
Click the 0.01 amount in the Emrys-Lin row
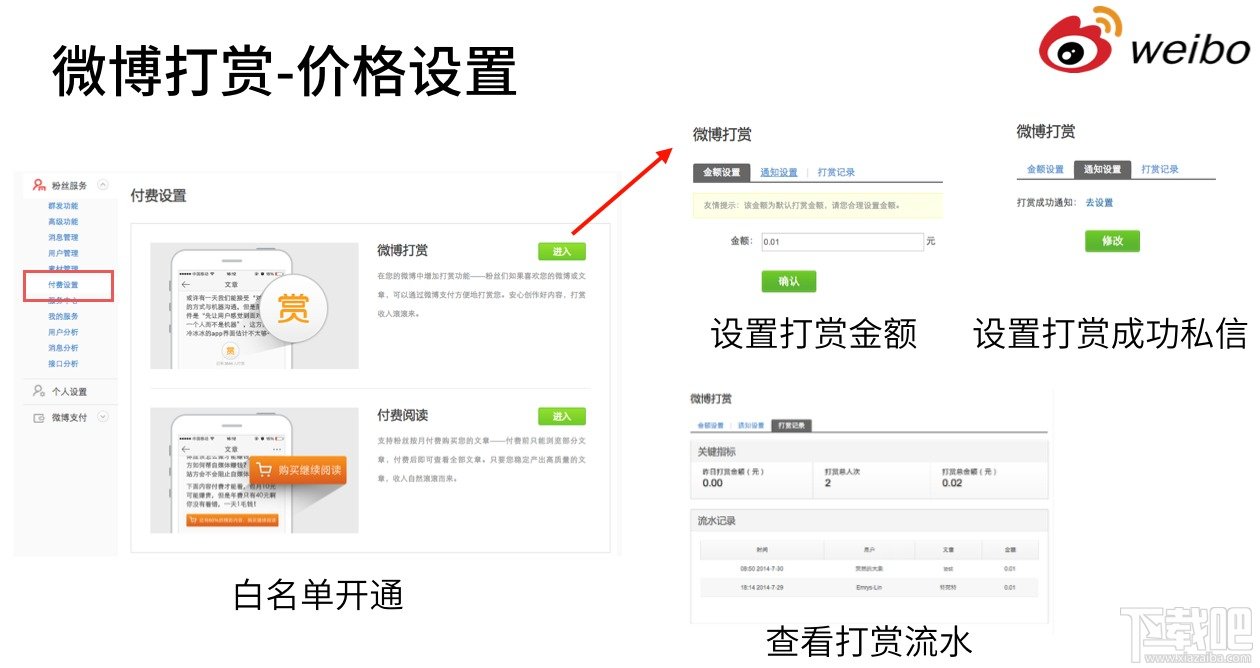(1009, 588)
